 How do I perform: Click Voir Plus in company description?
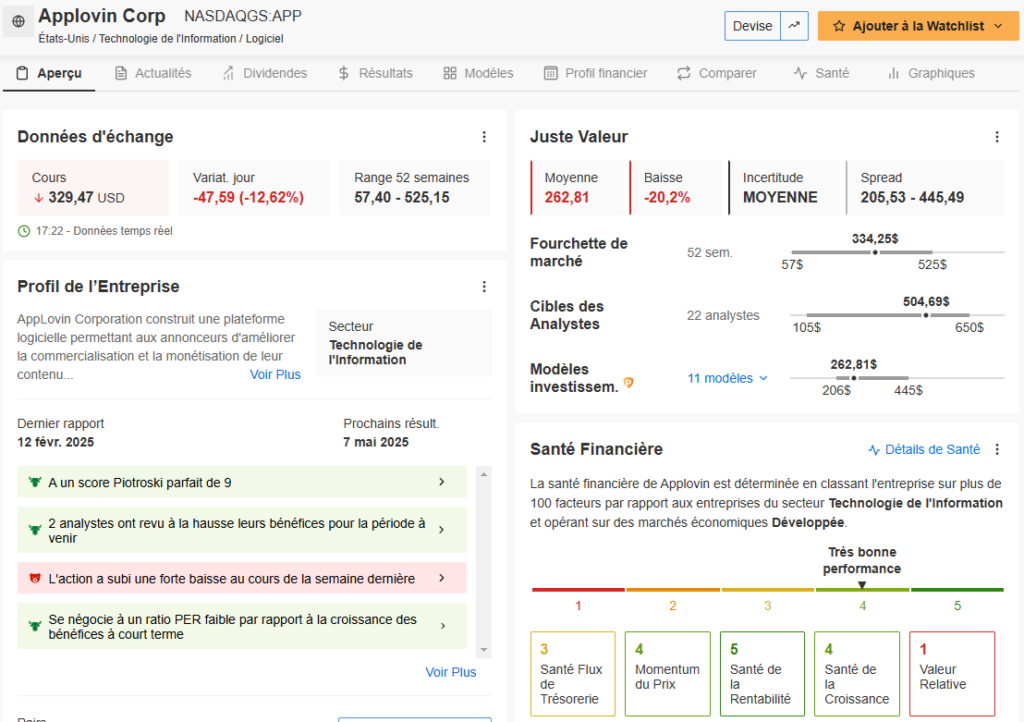tap(275, 375)
